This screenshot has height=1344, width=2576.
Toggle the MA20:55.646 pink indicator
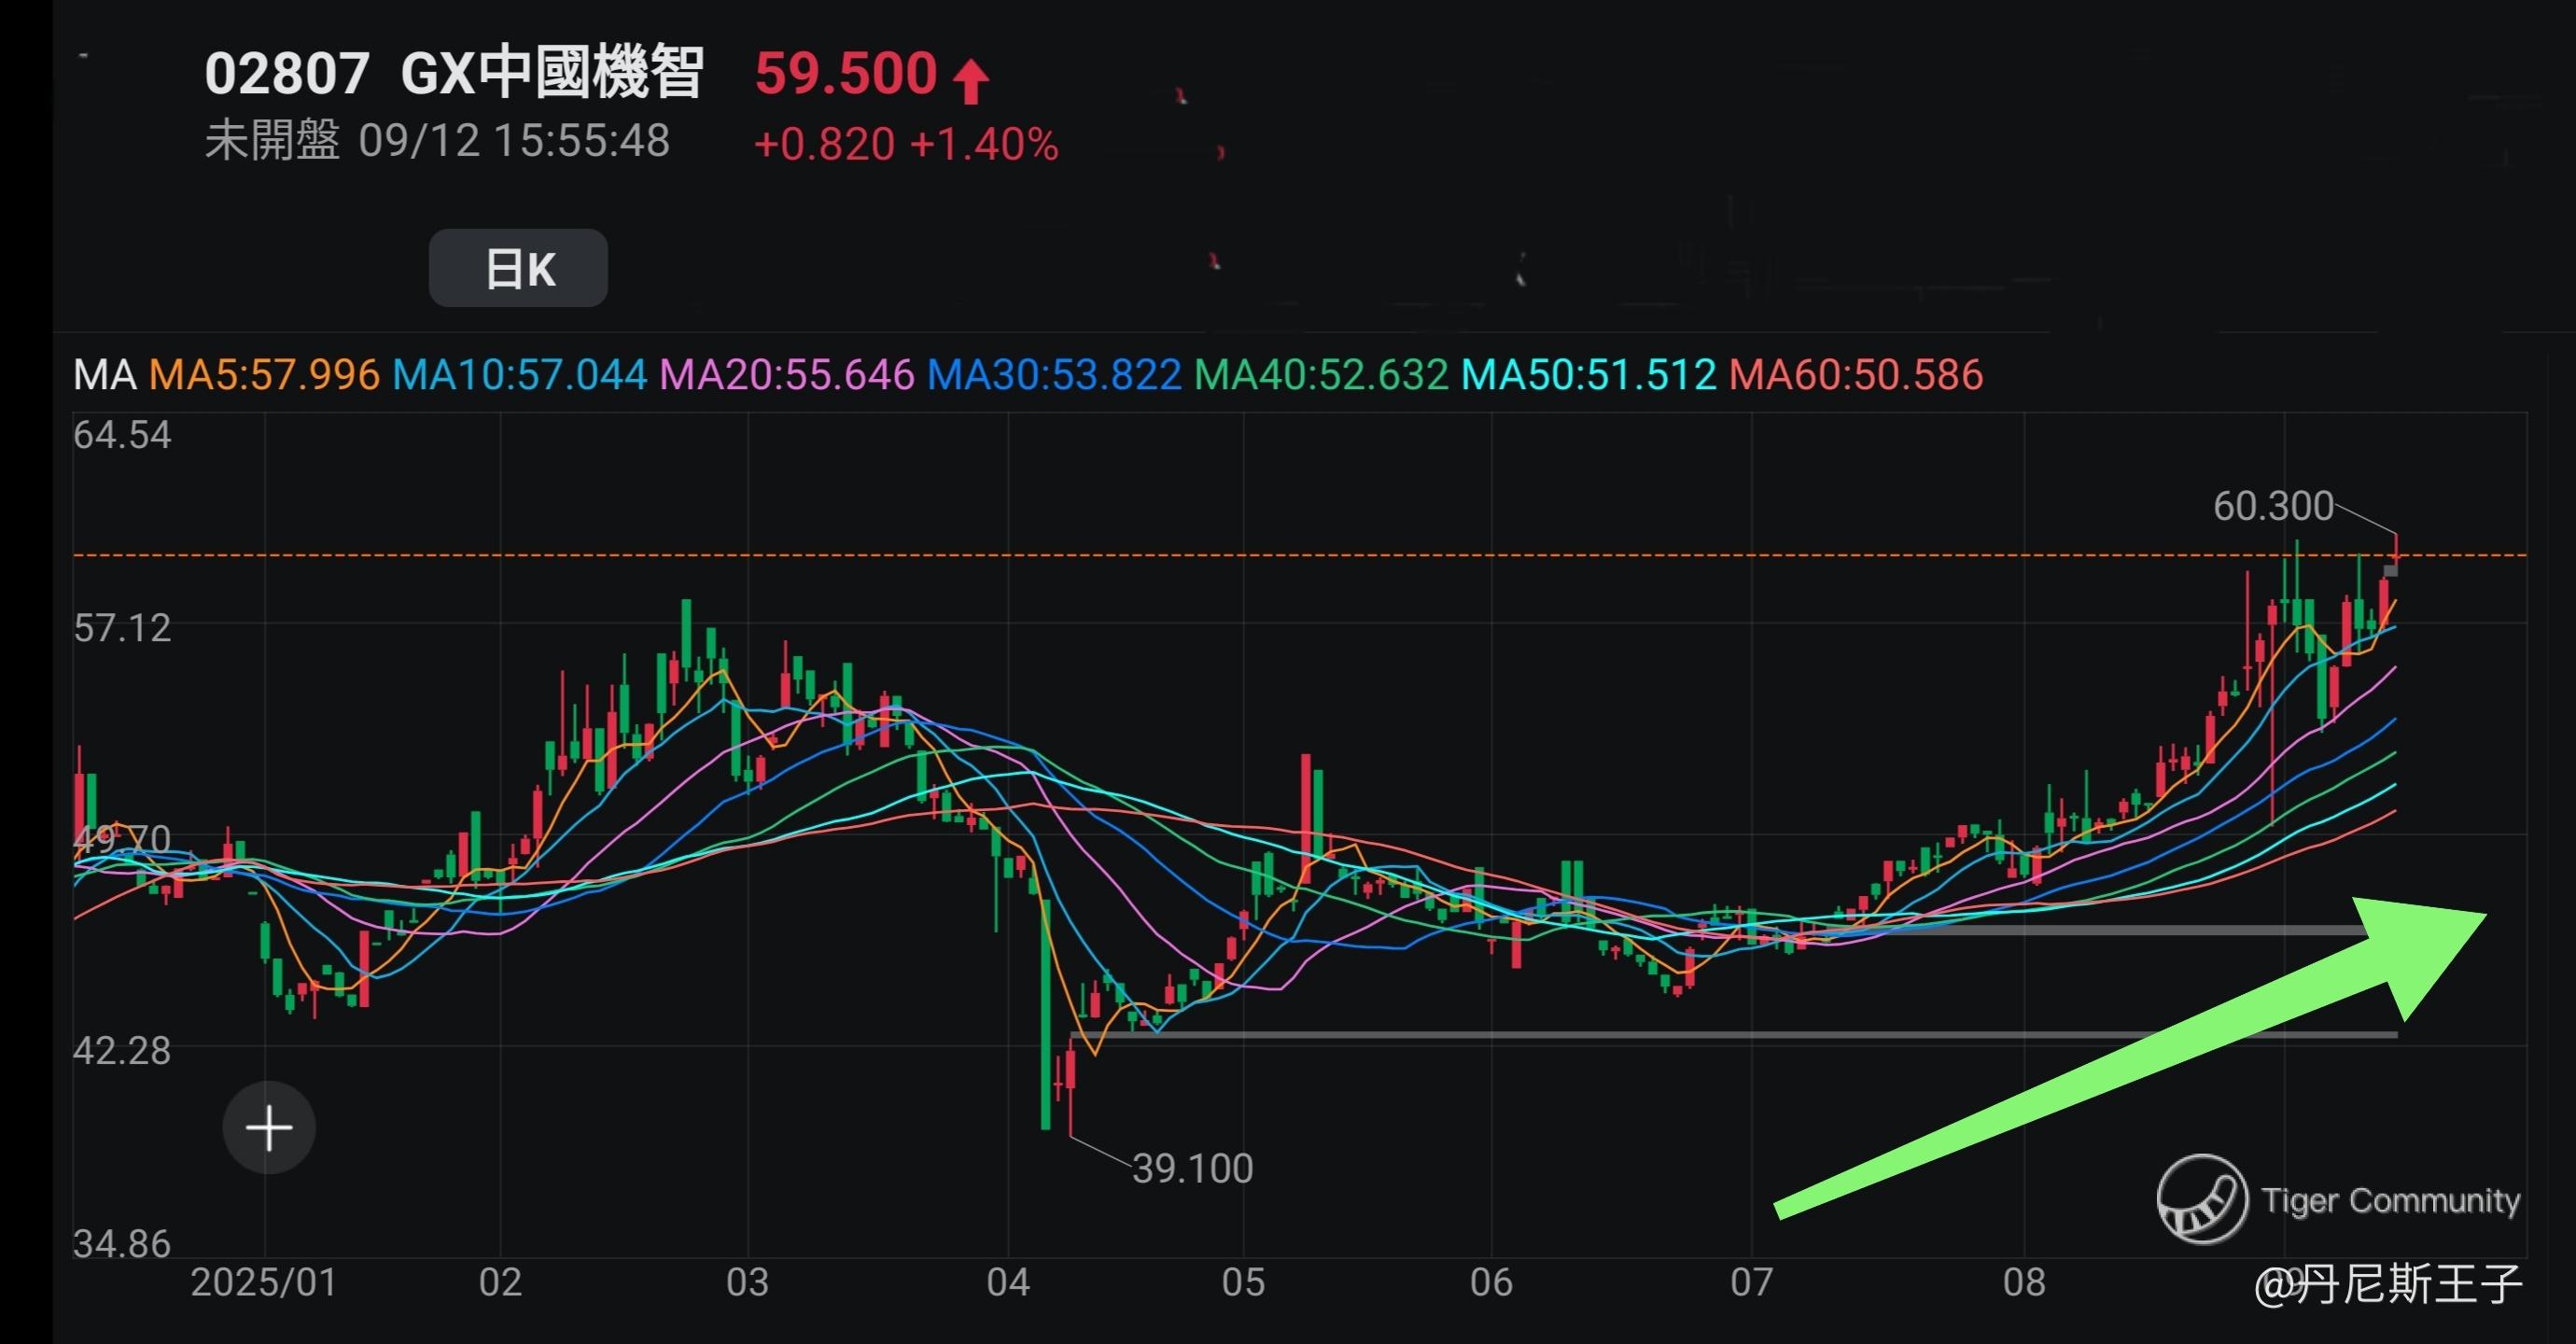pyautogui.click(x=787, y=375)
